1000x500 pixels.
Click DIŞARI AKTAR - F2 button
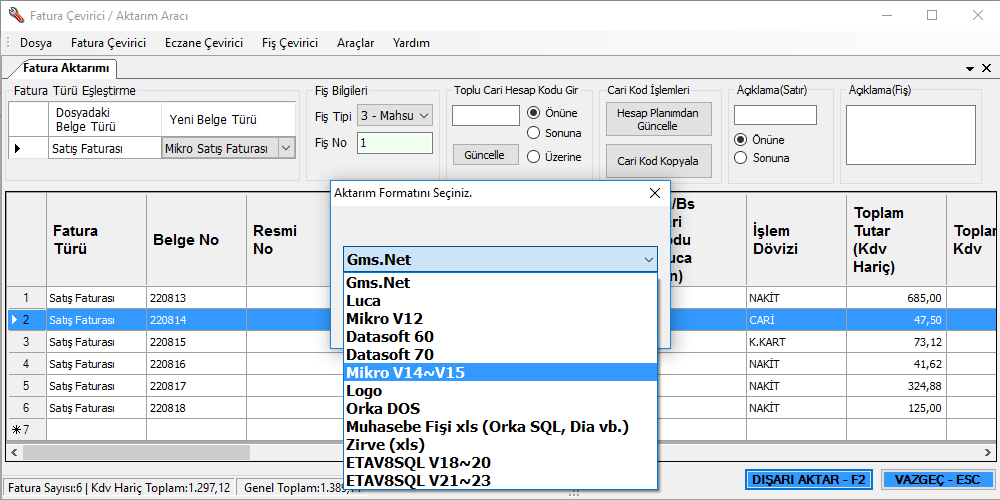tap(810, 480)
